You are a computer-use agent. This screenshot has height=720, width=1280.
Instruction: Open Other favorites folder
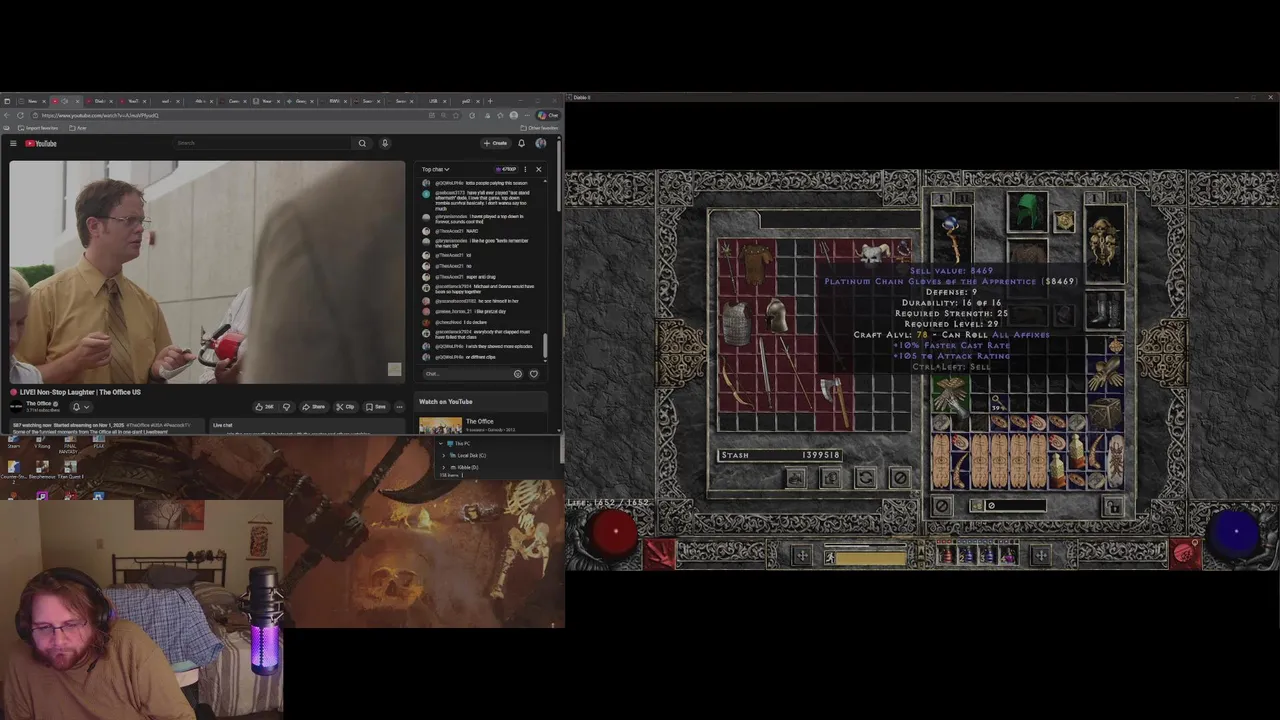[539, 128]
